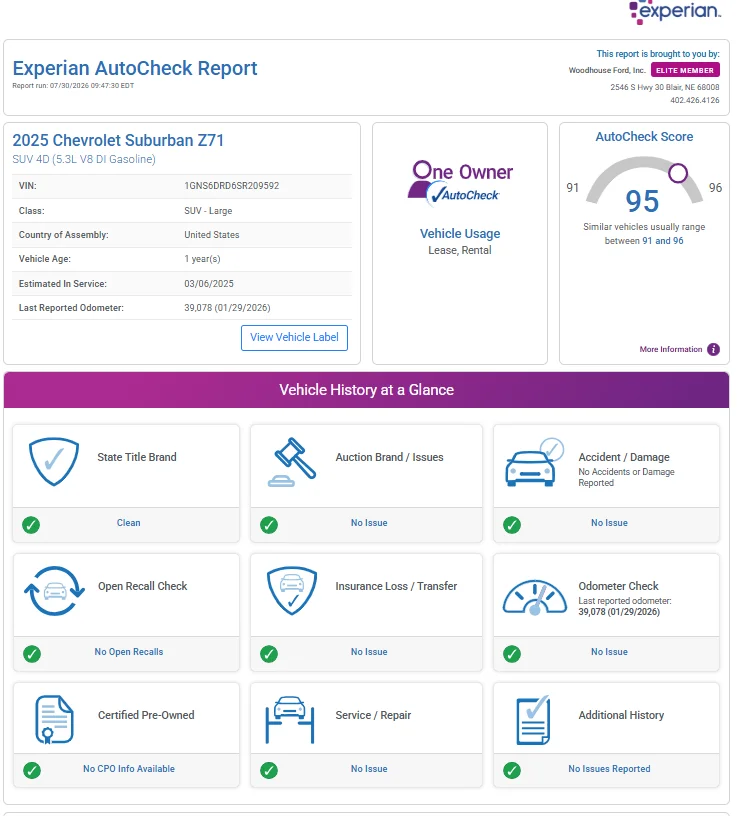Click the 2025 Chevrolet Suburban Z71 title

pyautogui.click(x=118, y=141)
